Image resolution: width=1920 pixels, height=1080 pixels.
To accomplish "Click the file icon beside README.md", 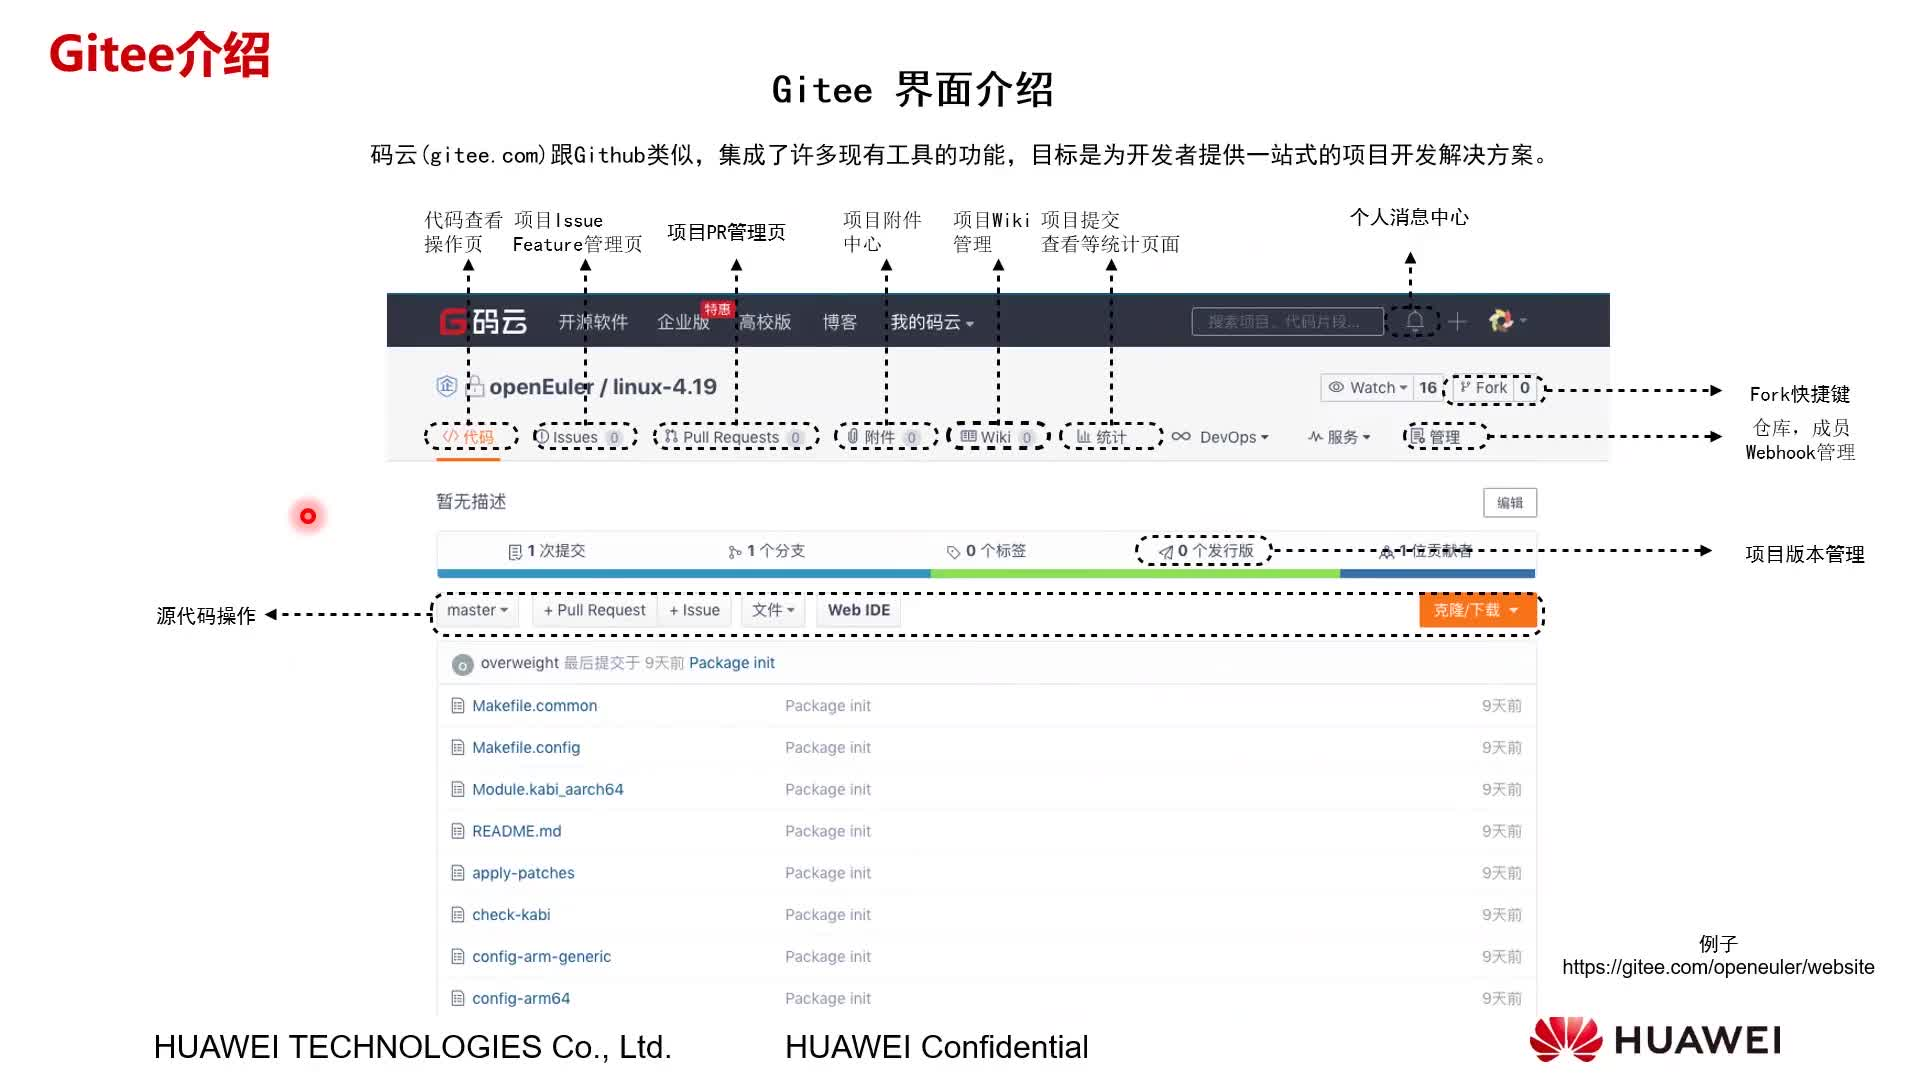I will tap(458, 831).
